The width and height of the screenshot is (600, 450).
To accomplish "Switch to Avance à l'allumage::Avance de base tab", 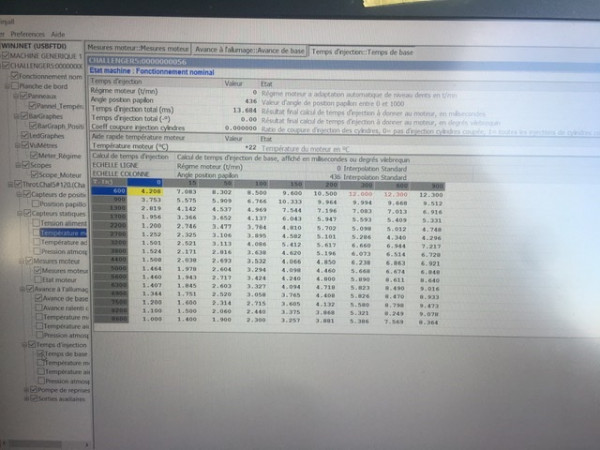I will click(250, 50).
